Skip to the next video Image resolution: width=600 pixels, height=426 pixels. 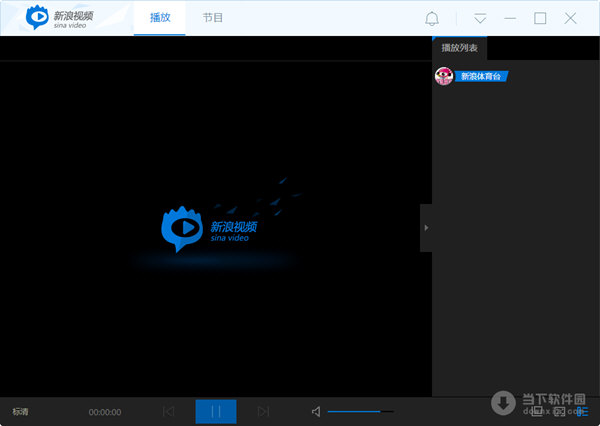[263, 411]
